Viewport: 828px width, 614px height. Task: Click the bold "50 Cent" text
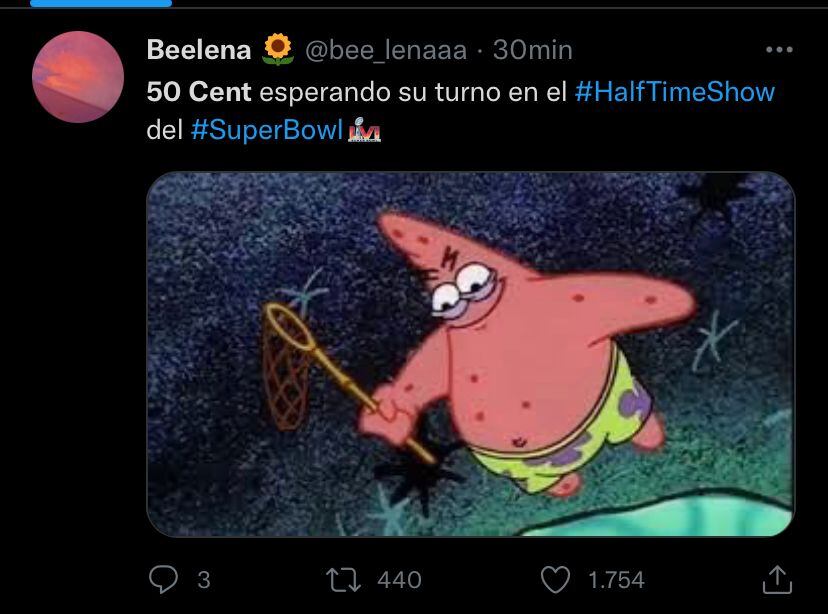pyautogui.click(x=198, y=91)
